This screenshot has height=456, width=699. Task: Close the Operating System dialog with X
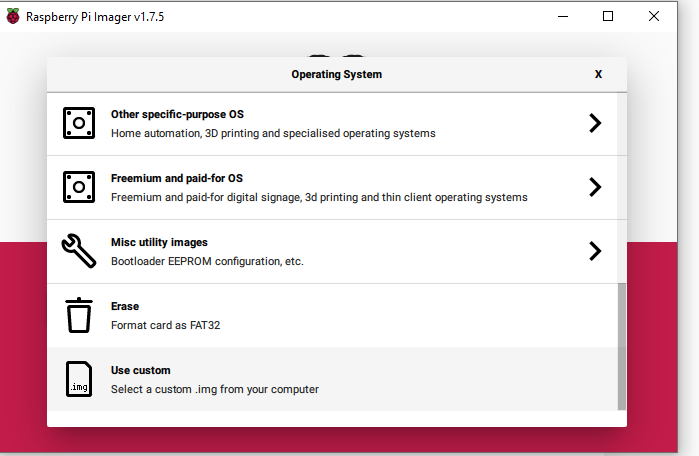[598, 74]
